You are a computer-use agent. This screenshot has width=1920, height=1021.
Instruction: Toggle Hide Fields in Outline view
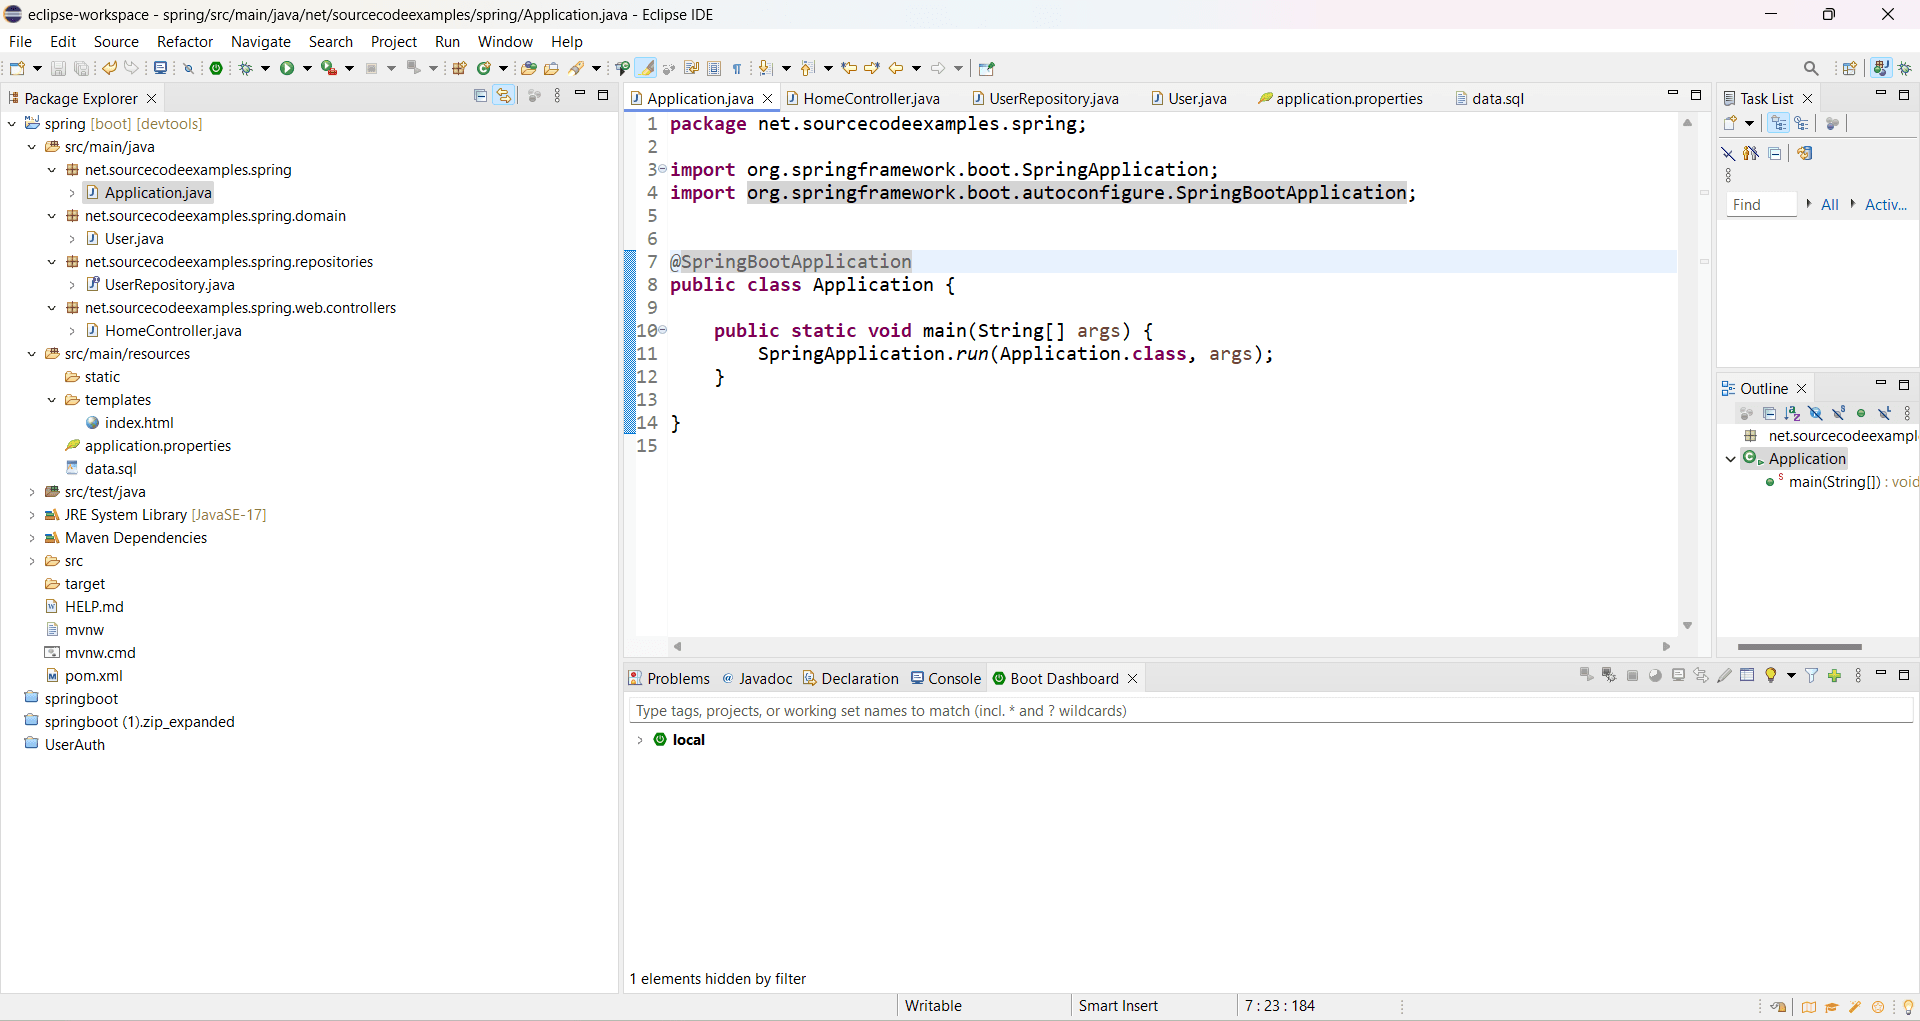(x=1815, y=413)
